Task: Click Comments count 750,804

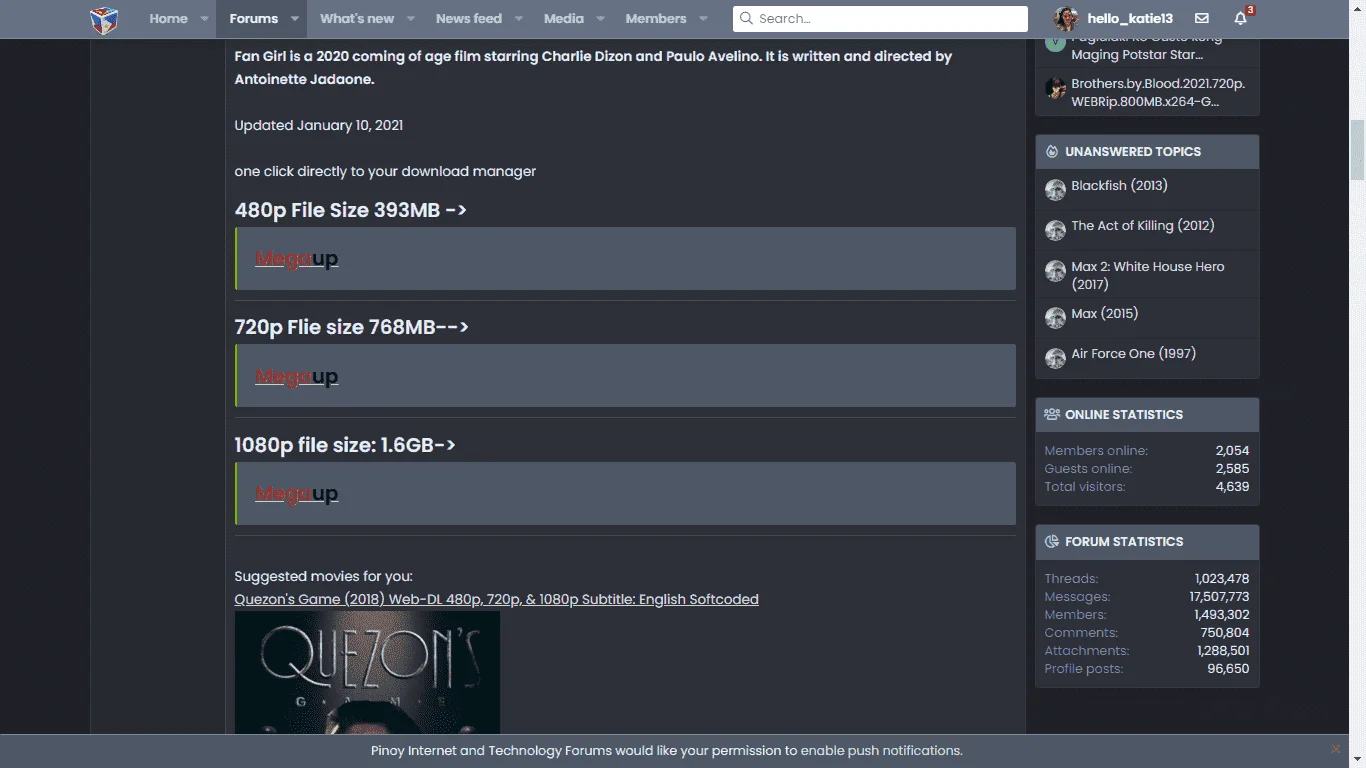Action: [1225, 633]
